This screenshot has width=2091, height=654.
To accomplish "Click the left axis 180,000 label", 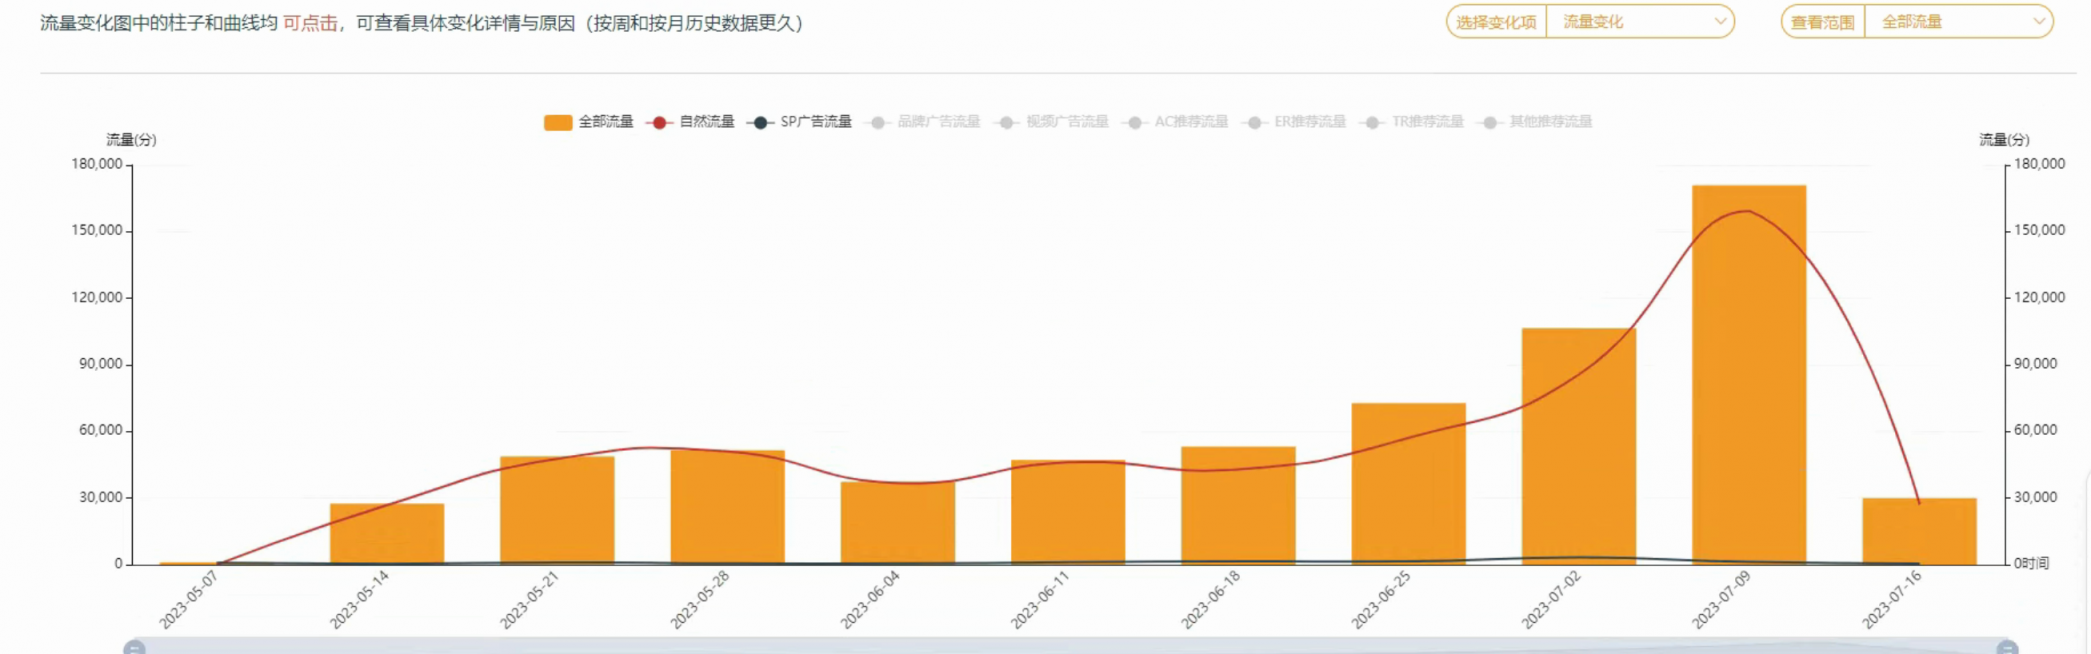I will [x=97, y=164].
